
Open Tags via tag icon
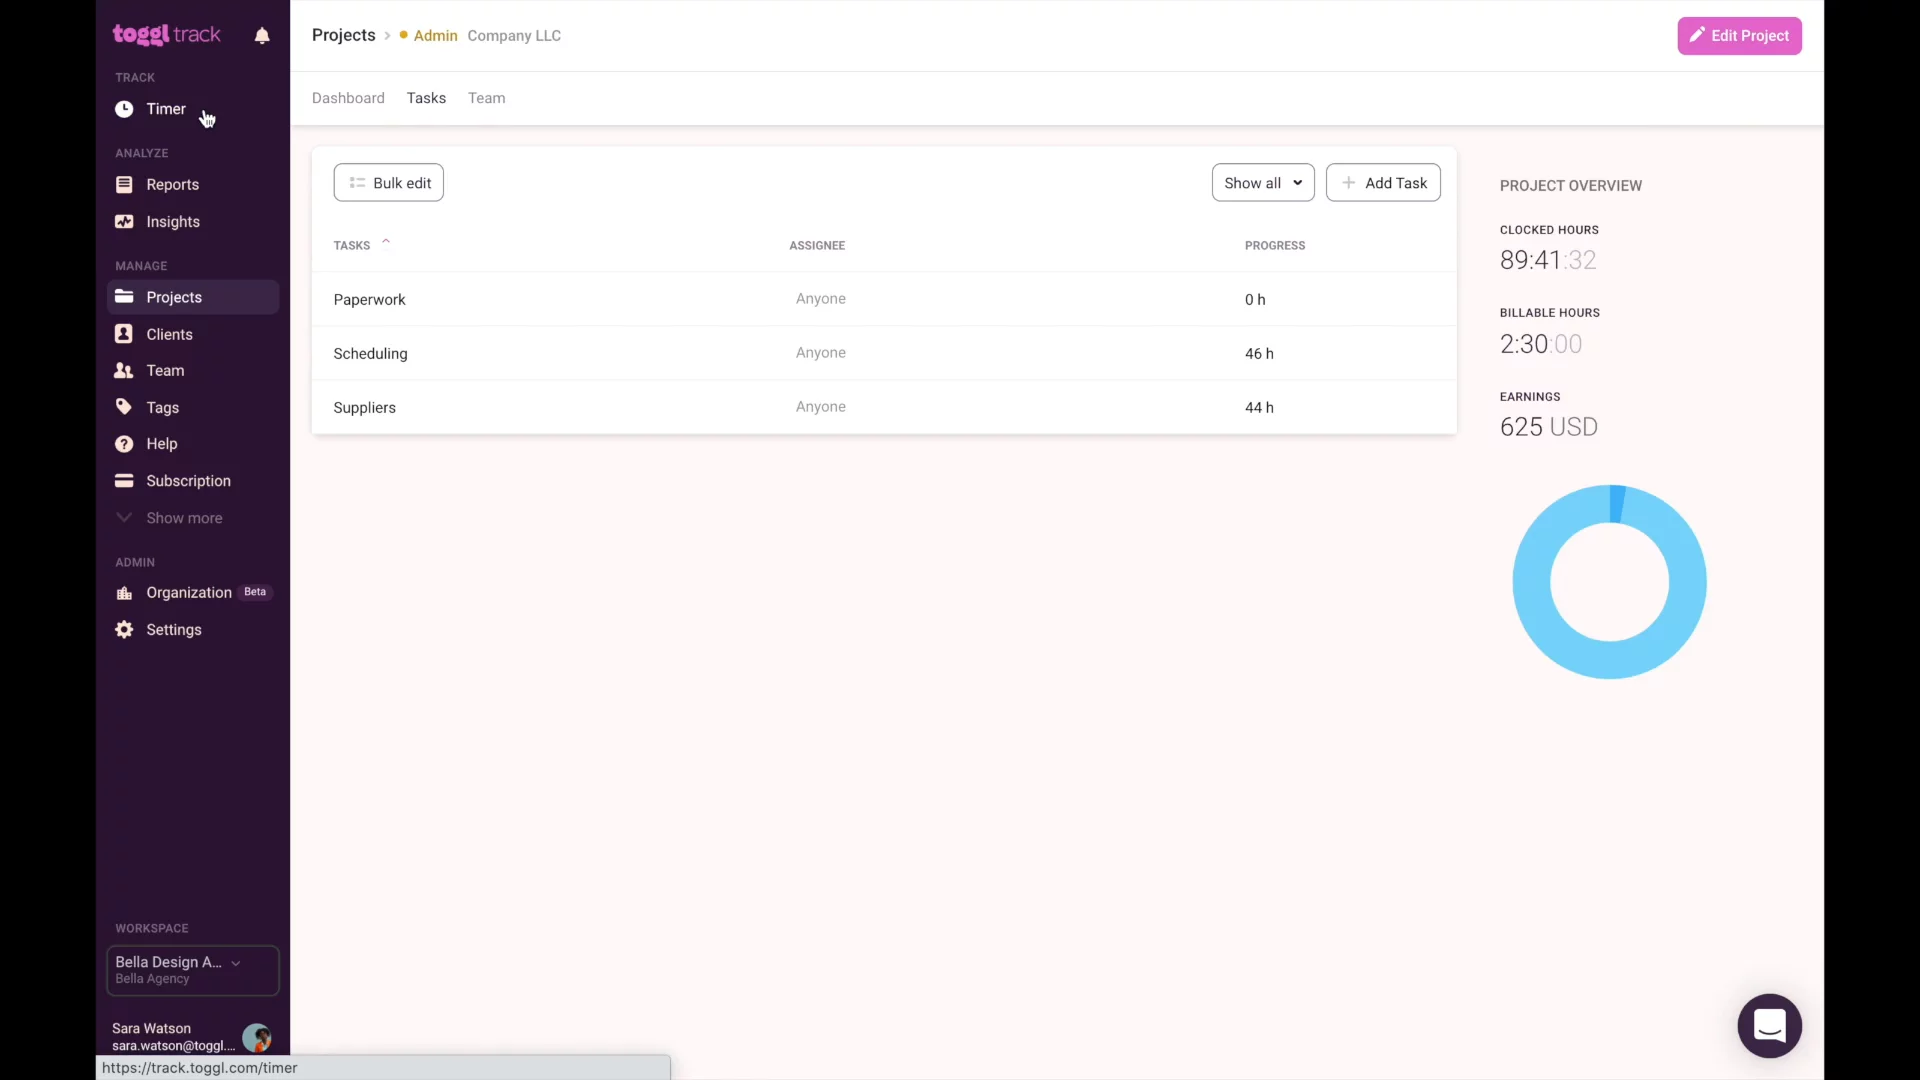[124, 407]
